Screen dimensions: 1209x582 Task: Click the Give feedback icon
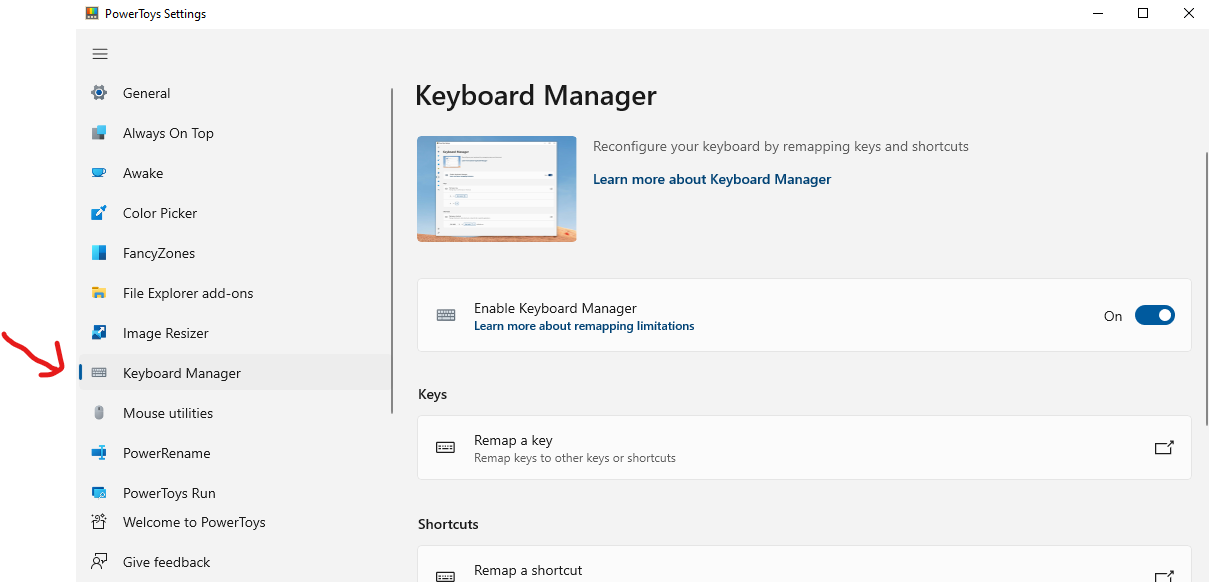(99, 562)
